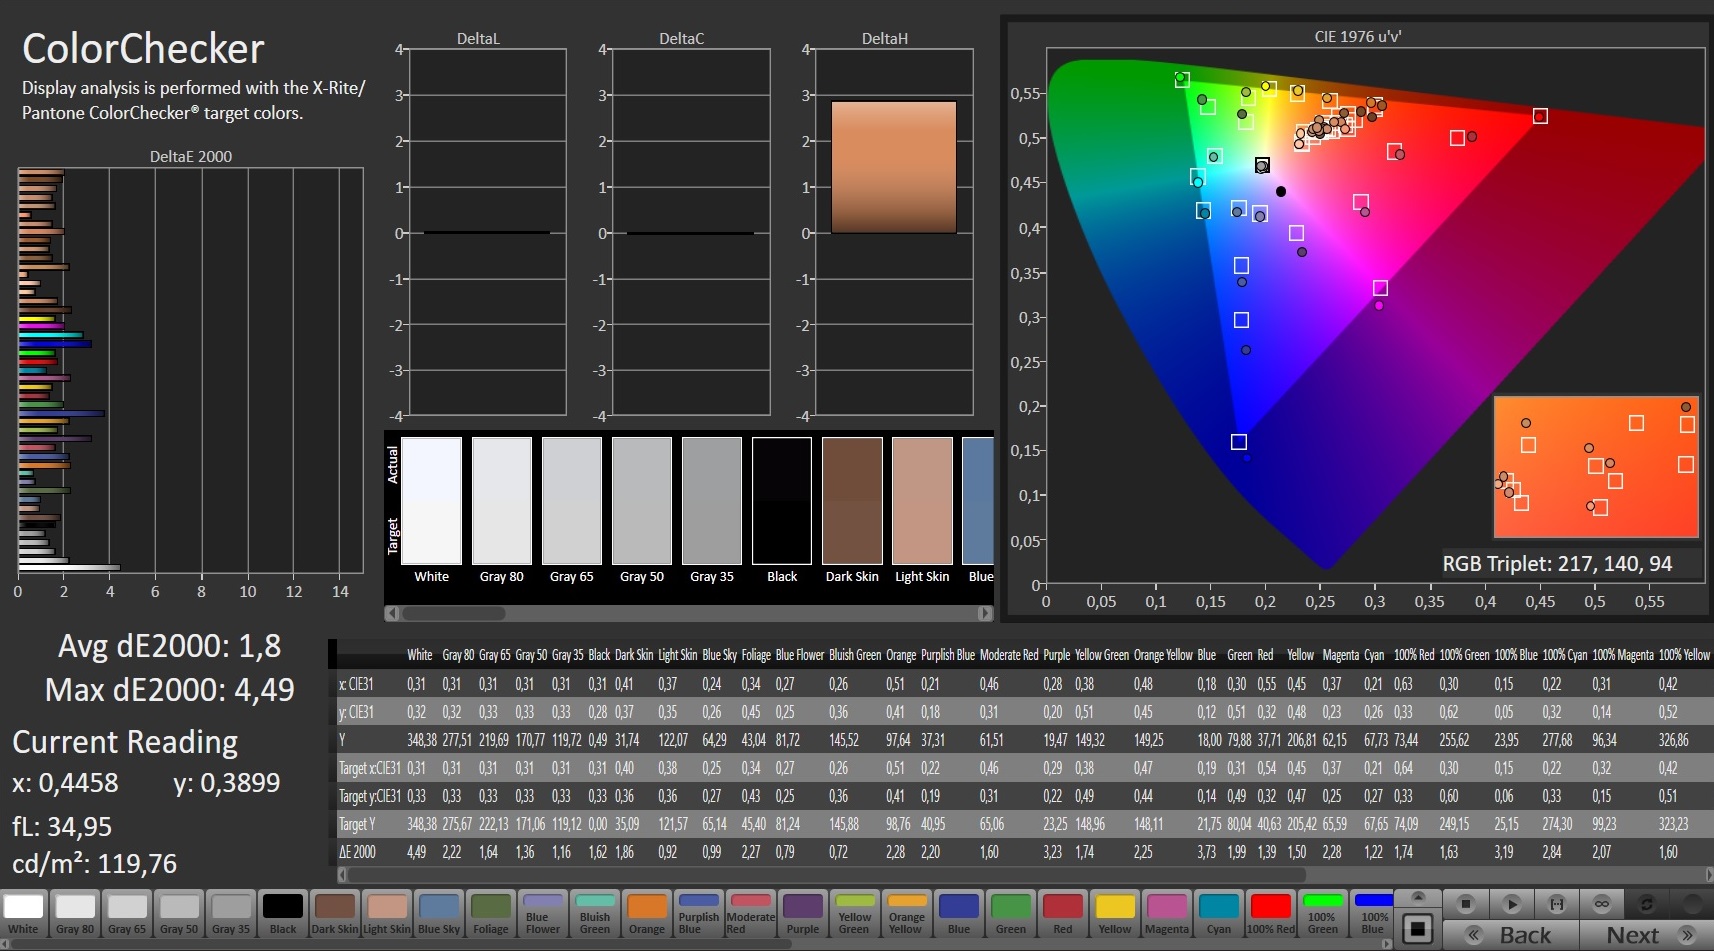Click the large black square pattern icon

point(1417,929)
